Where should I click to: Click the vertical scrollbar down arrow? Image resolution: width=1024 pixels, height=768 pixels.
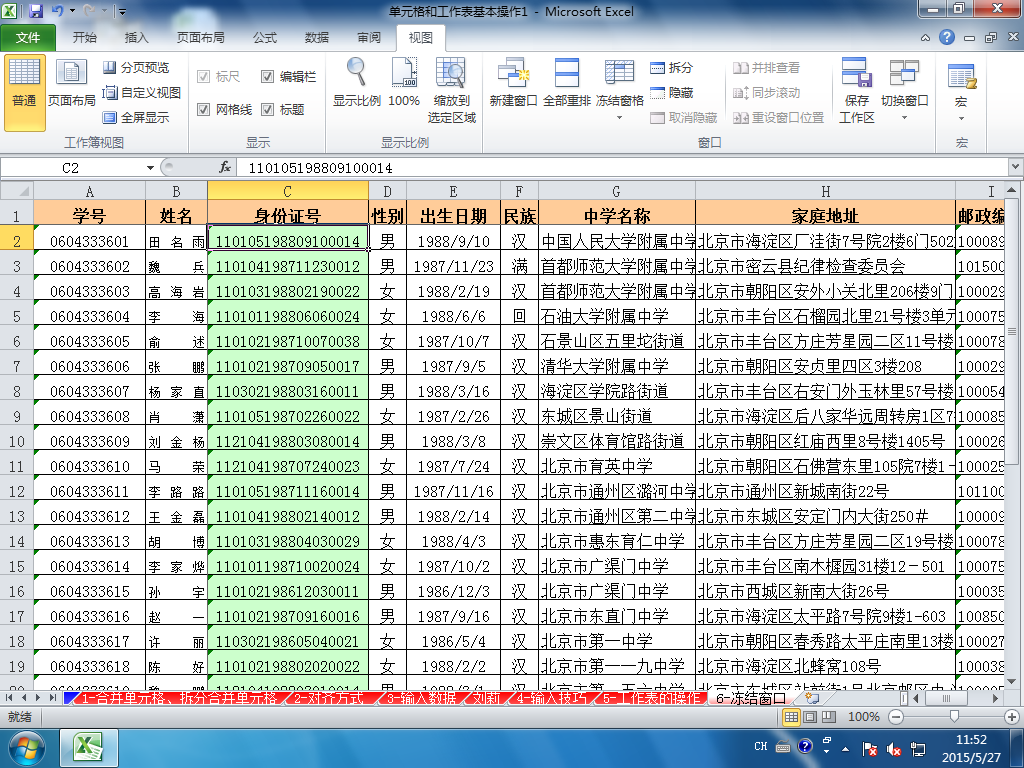1012,682
